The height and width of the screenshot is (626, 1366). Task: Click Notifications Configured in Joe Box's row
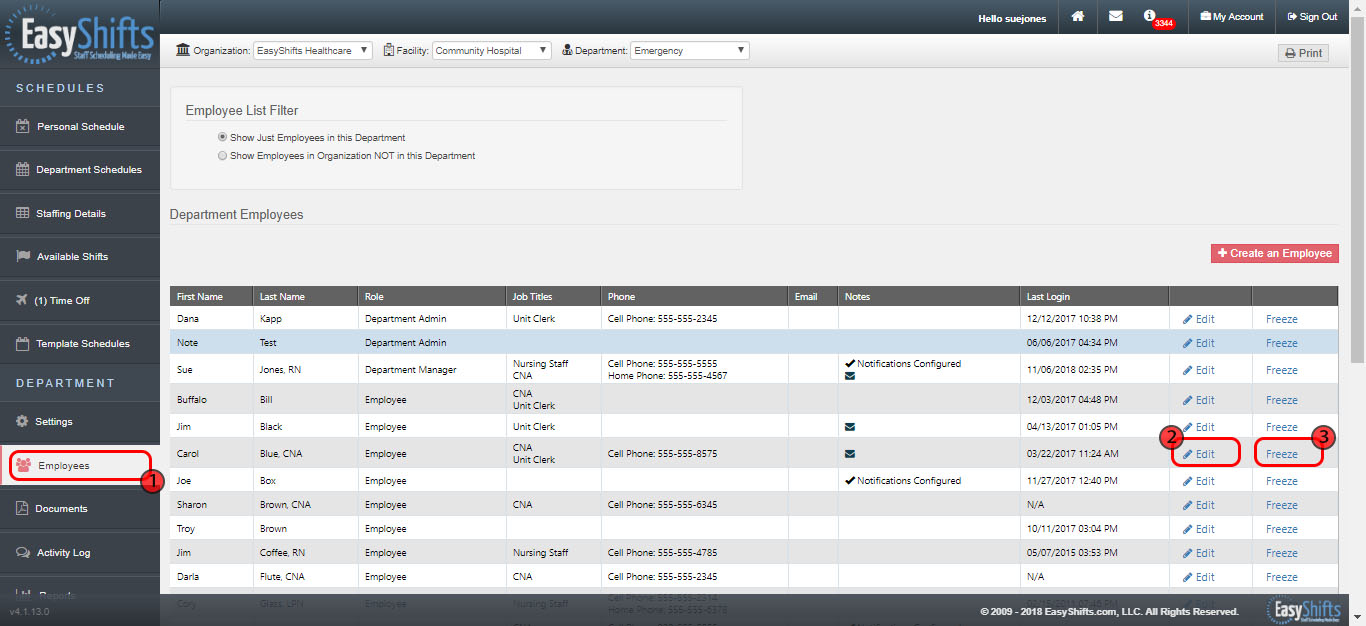coord(903,481)
